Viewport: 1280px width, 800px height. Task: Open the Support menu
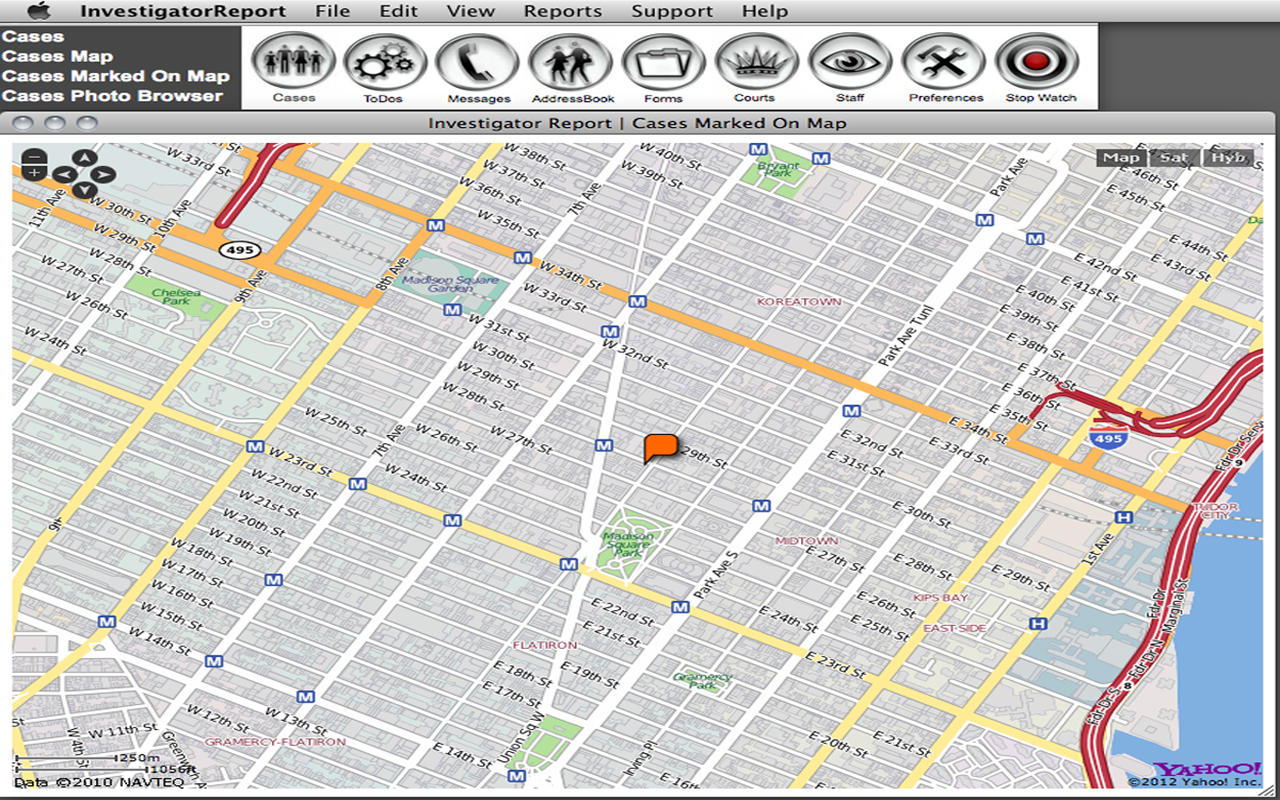click(672, 11)
